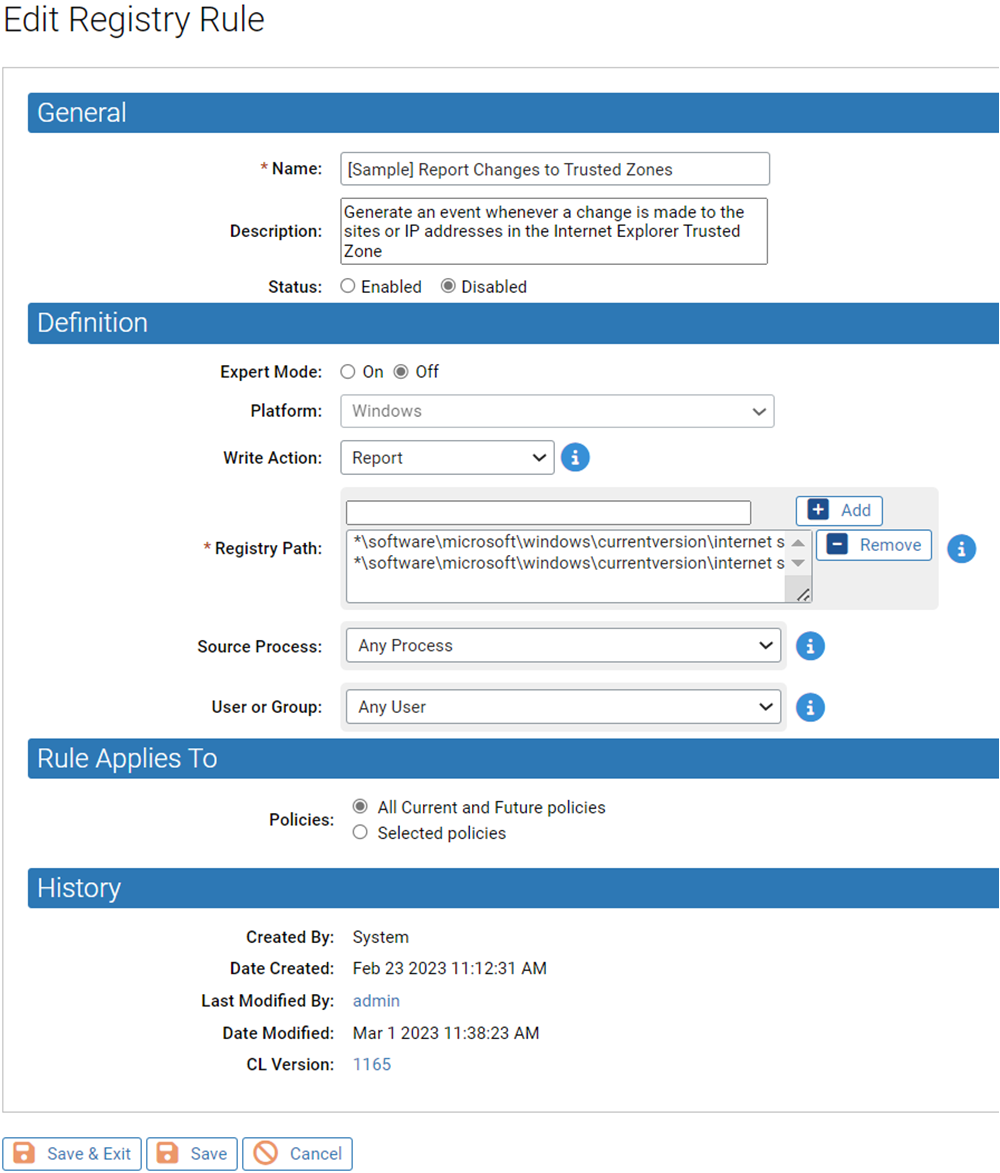View info about Source Process setting

coord(810,646)
